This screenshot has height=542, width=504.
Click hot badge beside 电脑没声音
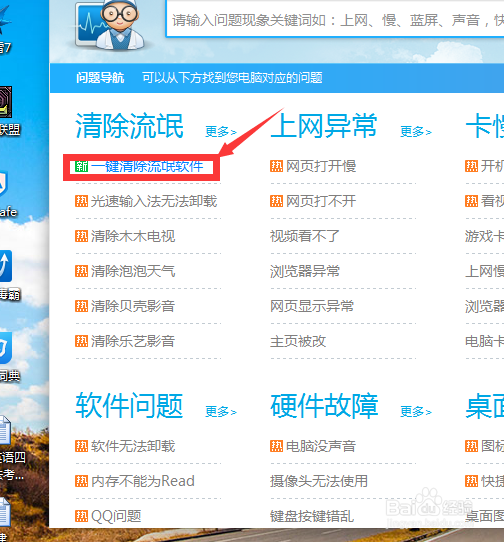[x=277, y=446]
